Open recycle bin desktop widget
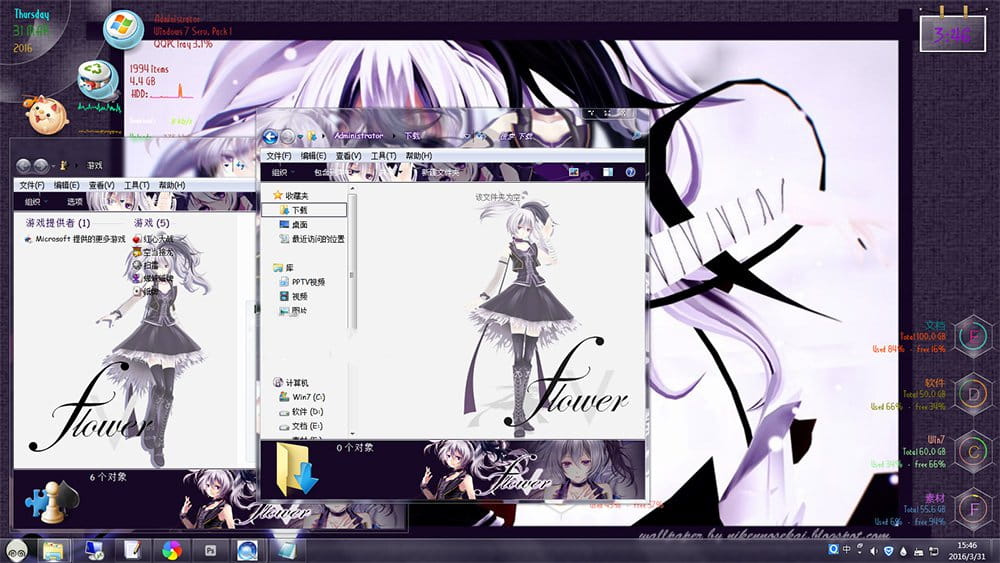Viewport: 1000px width, 563px height. 97,80
